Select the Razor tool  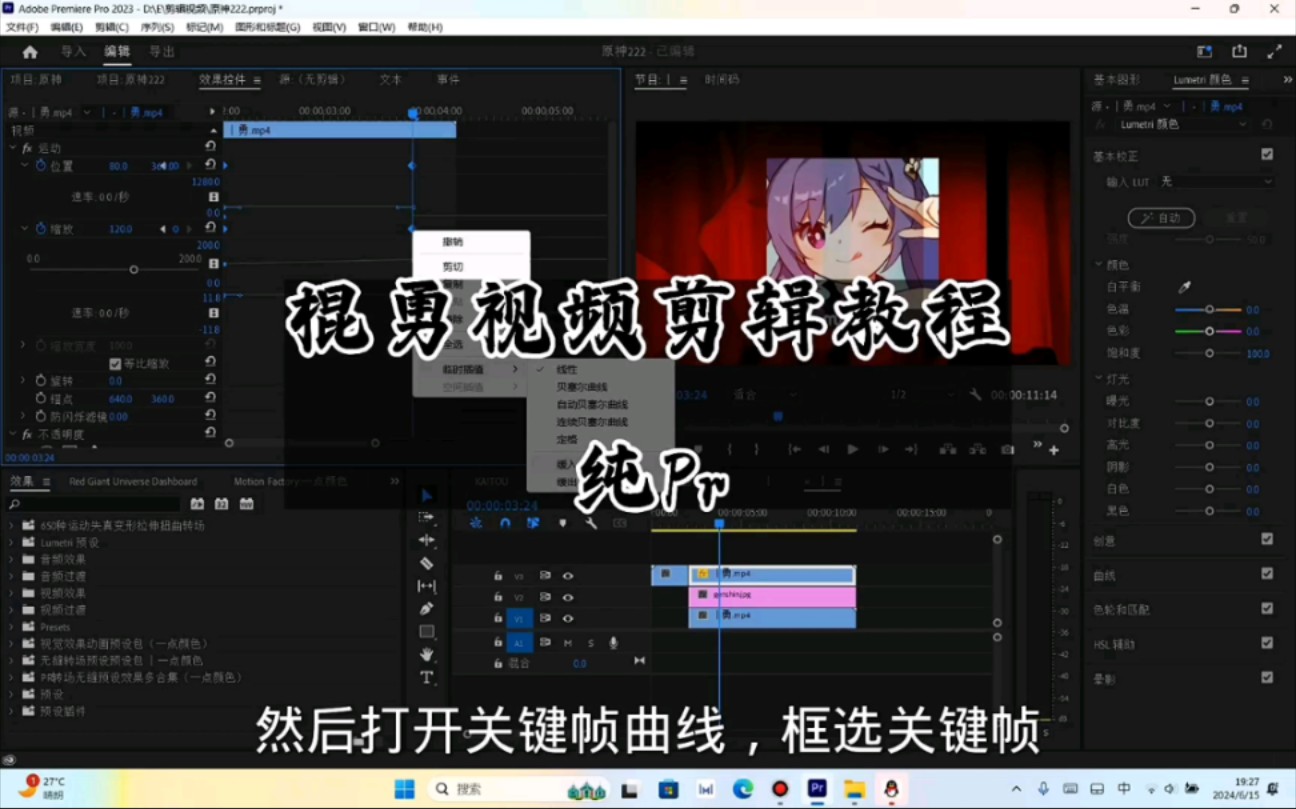coord(427,563)
